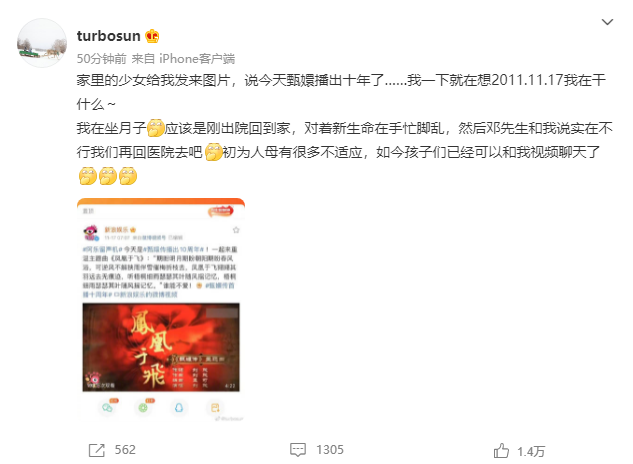Click the 1.4万 likes count
The image size is (633, 464).
pyautogui.click(x=531, y=451)
